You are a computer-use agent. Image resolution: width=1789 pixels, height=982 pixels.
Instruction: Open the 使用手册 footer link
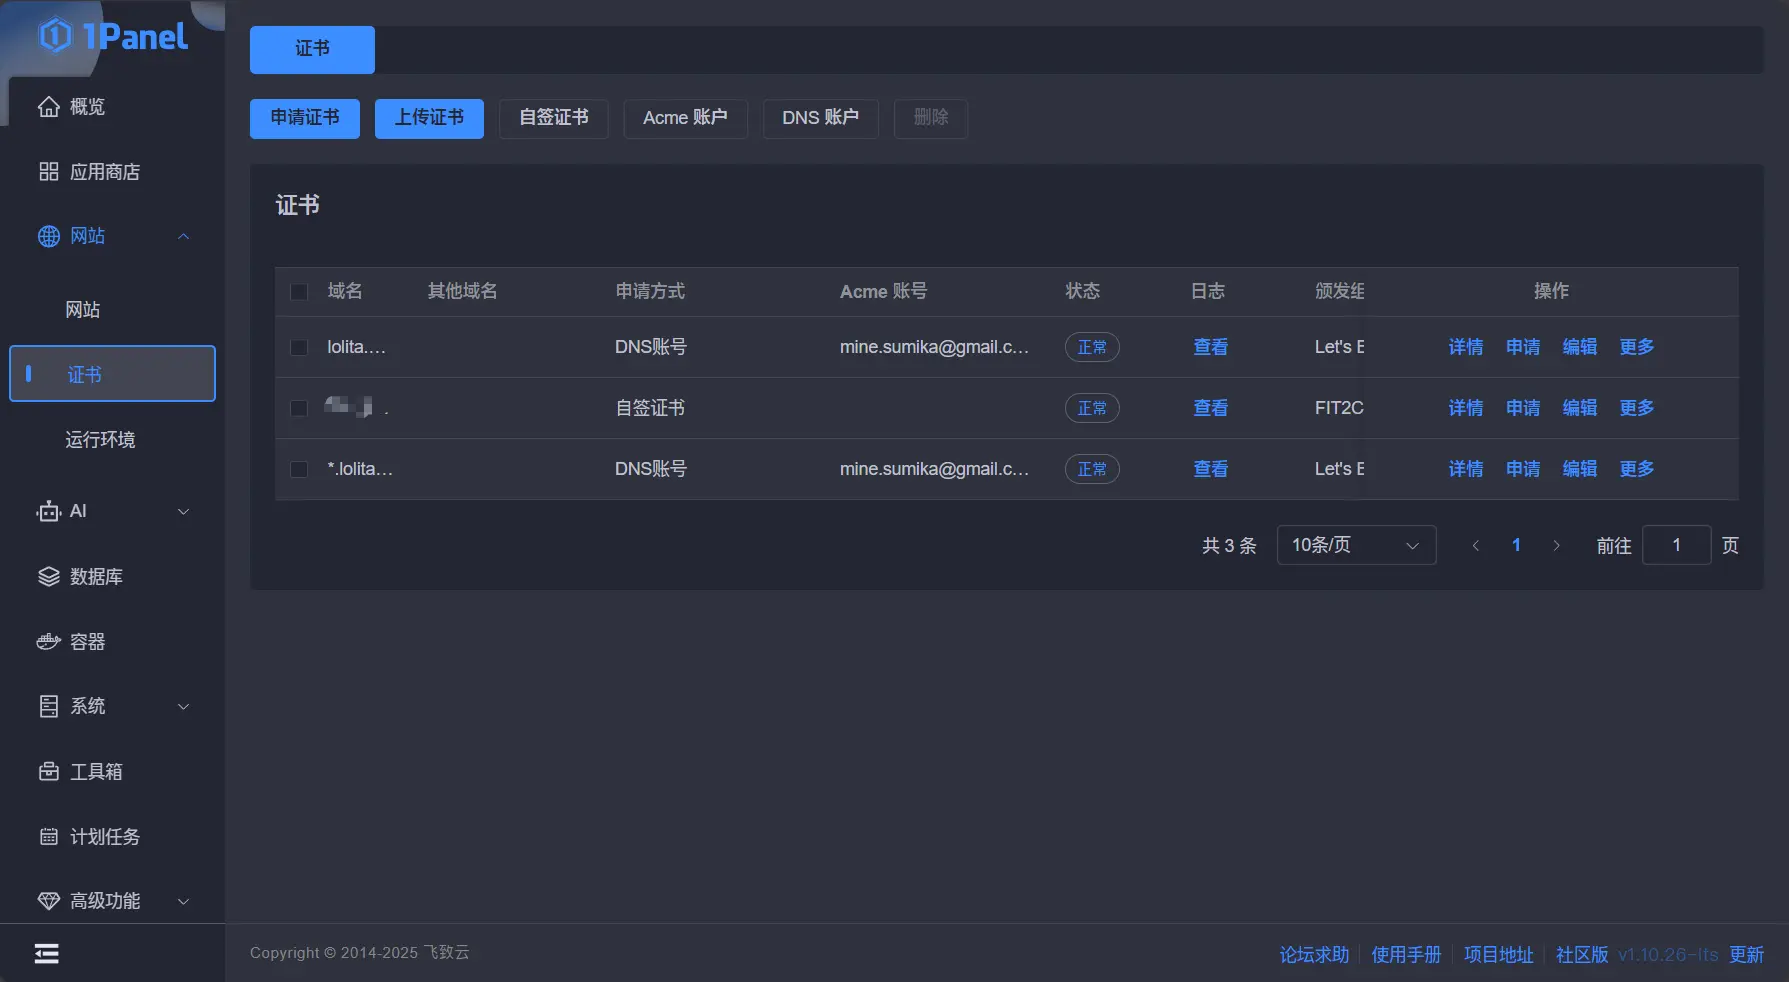coord(1406,955)
